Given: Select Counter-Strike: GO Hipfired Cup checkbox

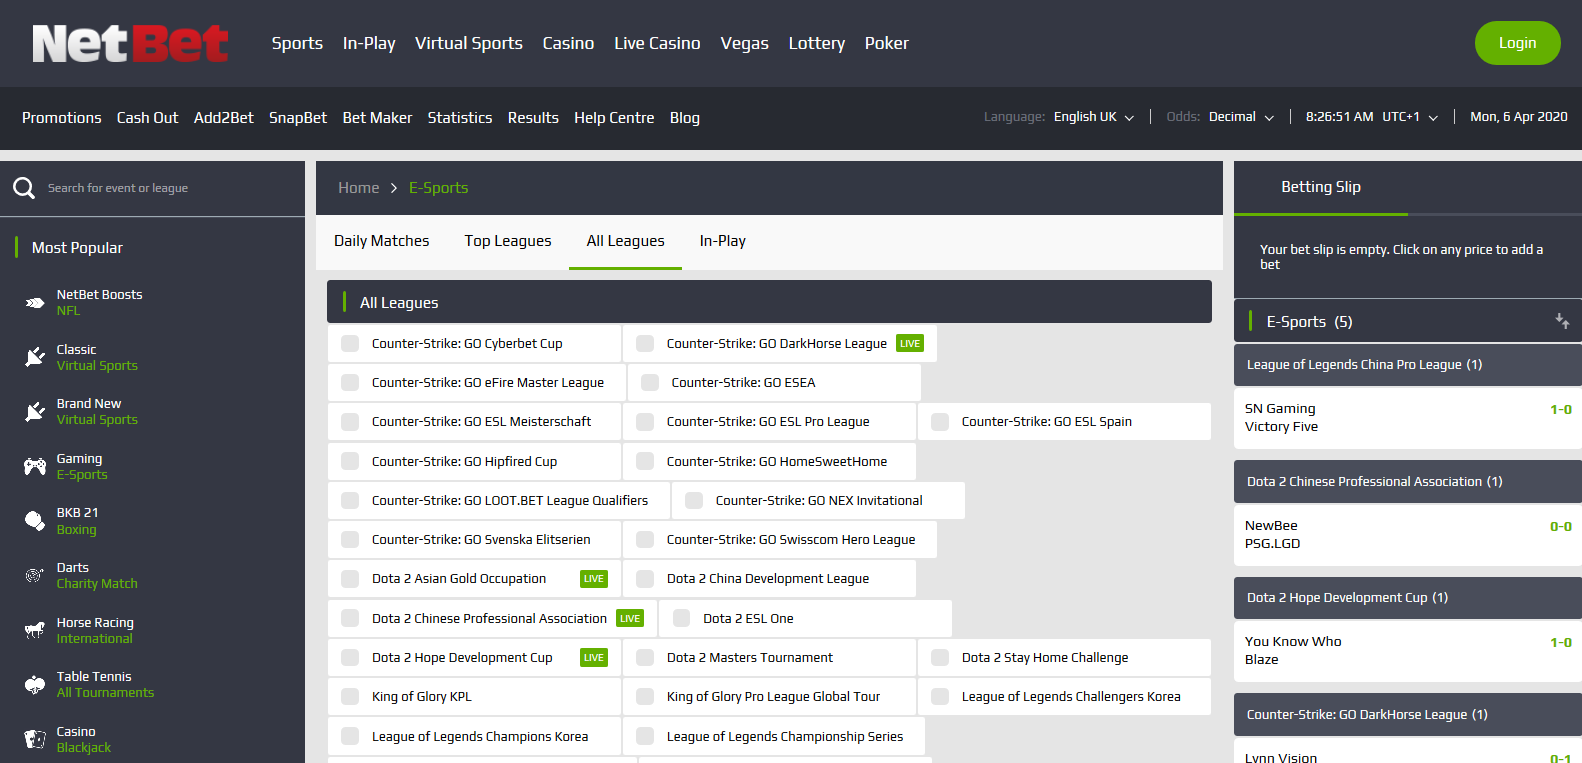Looking at the screenshot, I should click(350, 461).
